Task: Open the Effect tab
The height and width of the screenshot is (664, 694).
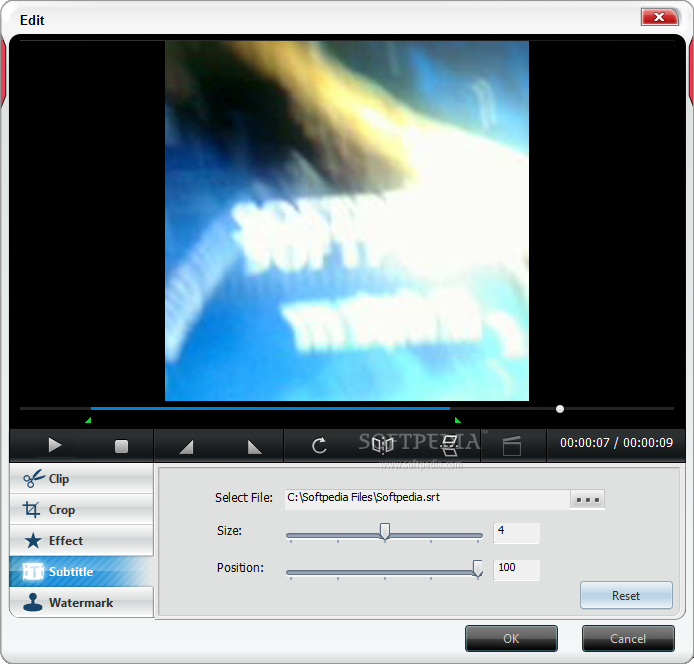Action: (x=81, y=540)
